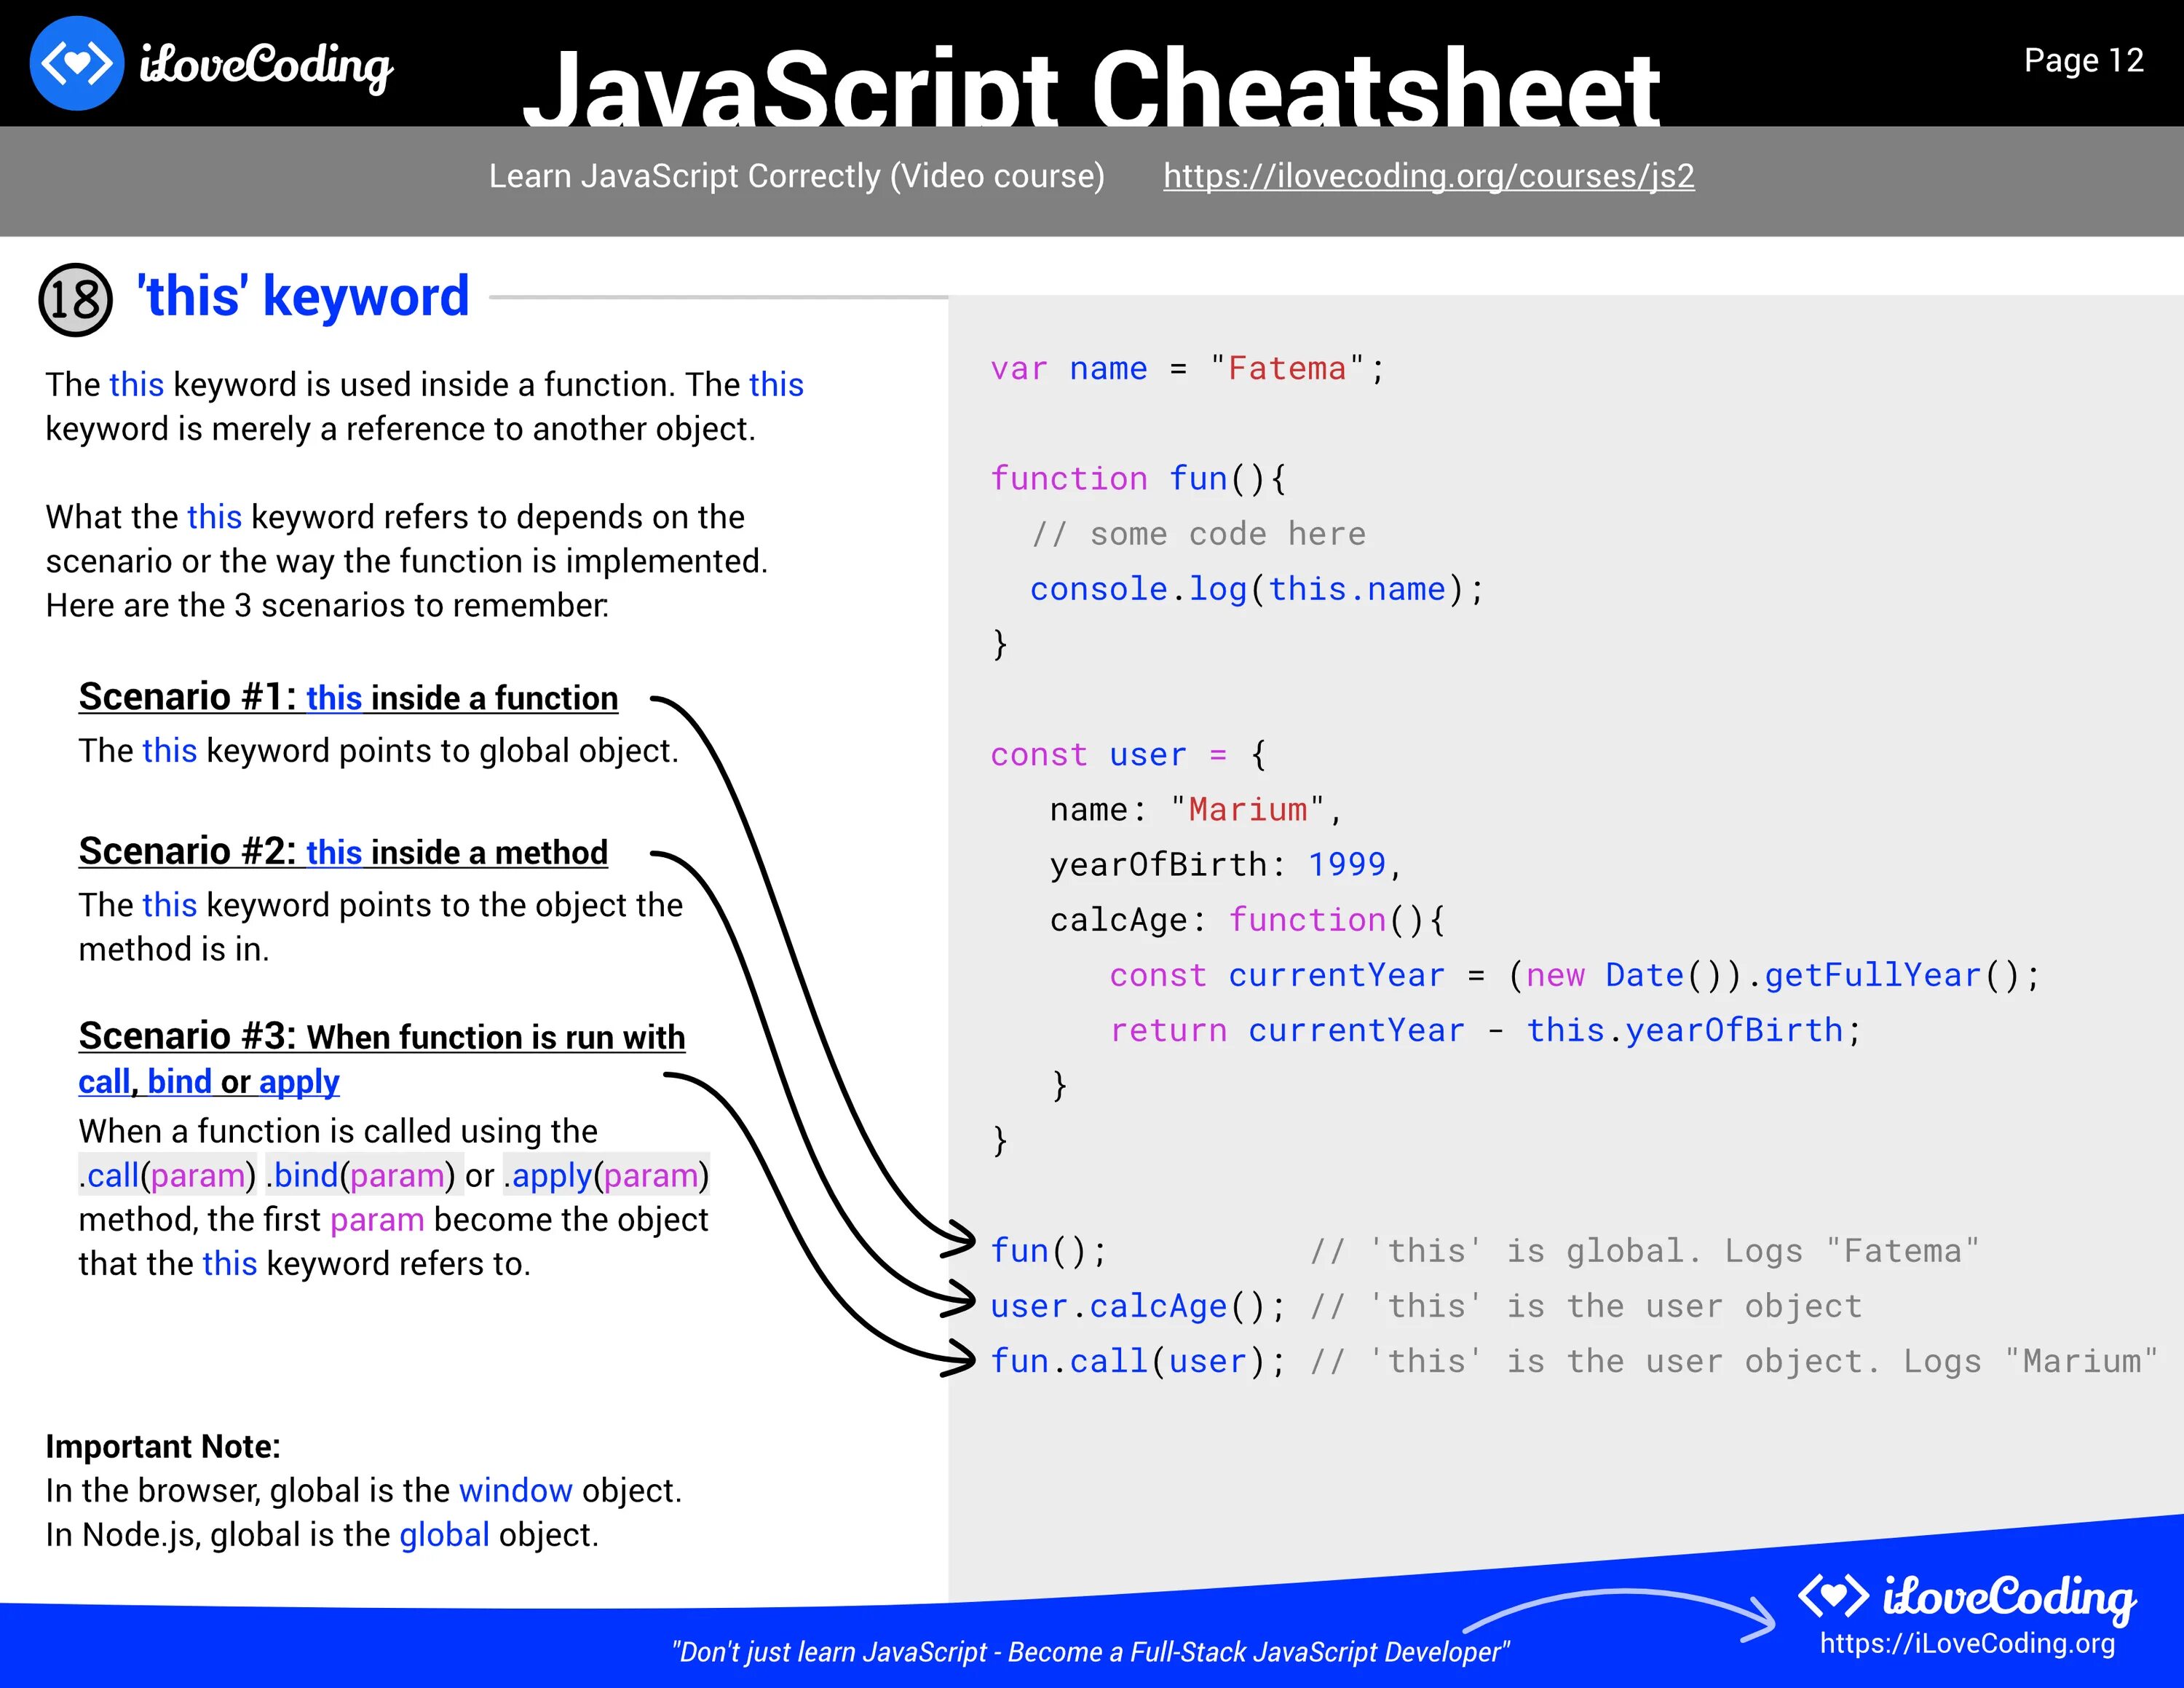Click the blue iLoveCoding heart logo icon

77,63
